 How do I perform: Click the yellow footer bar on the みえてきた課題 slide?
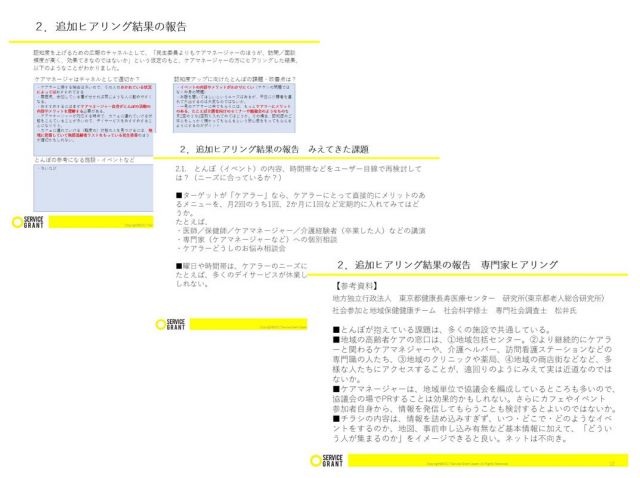(x=248, y=324)
